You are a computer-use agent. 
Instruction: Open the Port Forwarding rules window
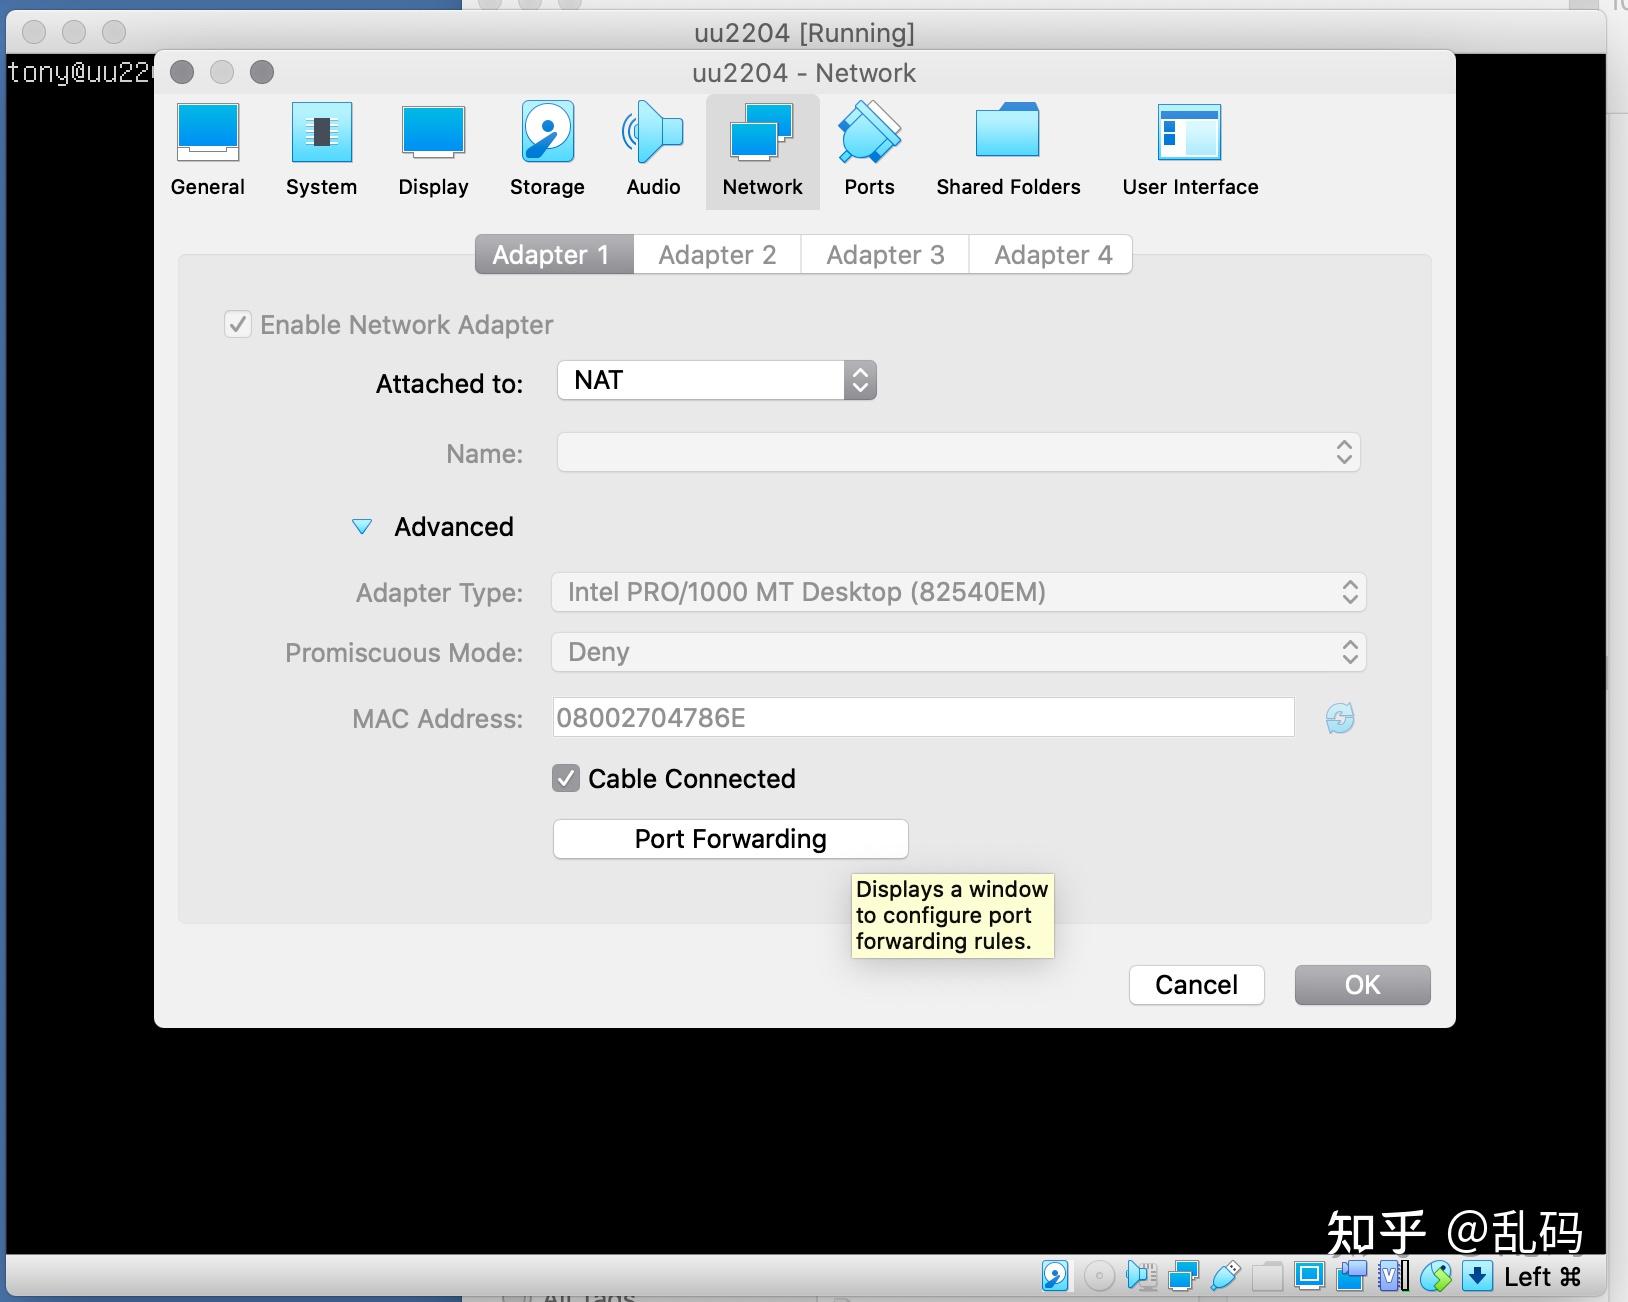click(729, 839)
